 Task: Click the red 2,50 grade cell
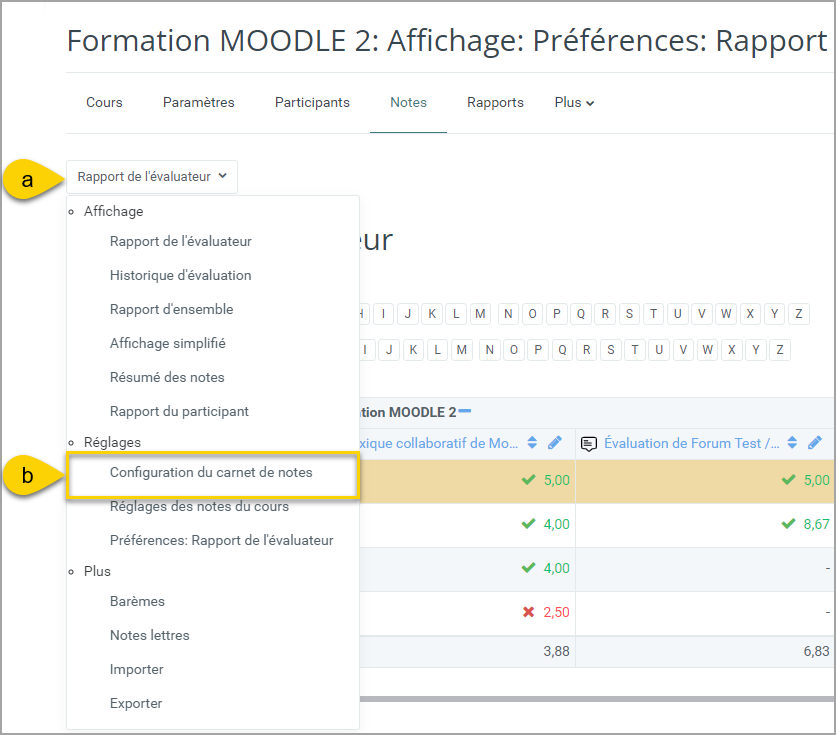[468, 613]
